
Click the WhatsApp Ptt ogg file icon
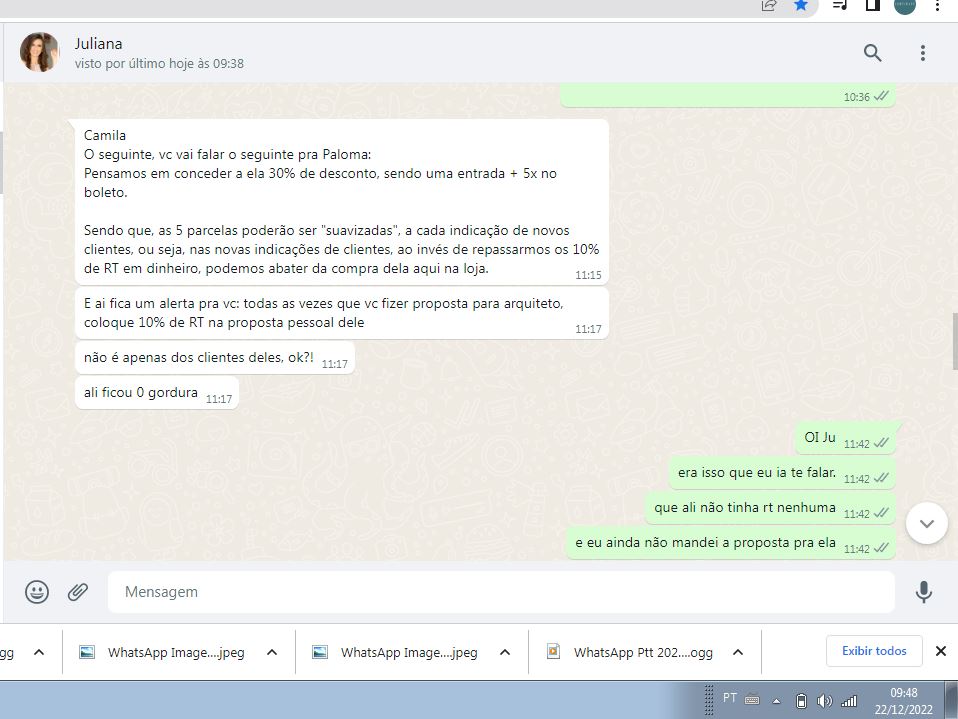click(x=553, y=652)
